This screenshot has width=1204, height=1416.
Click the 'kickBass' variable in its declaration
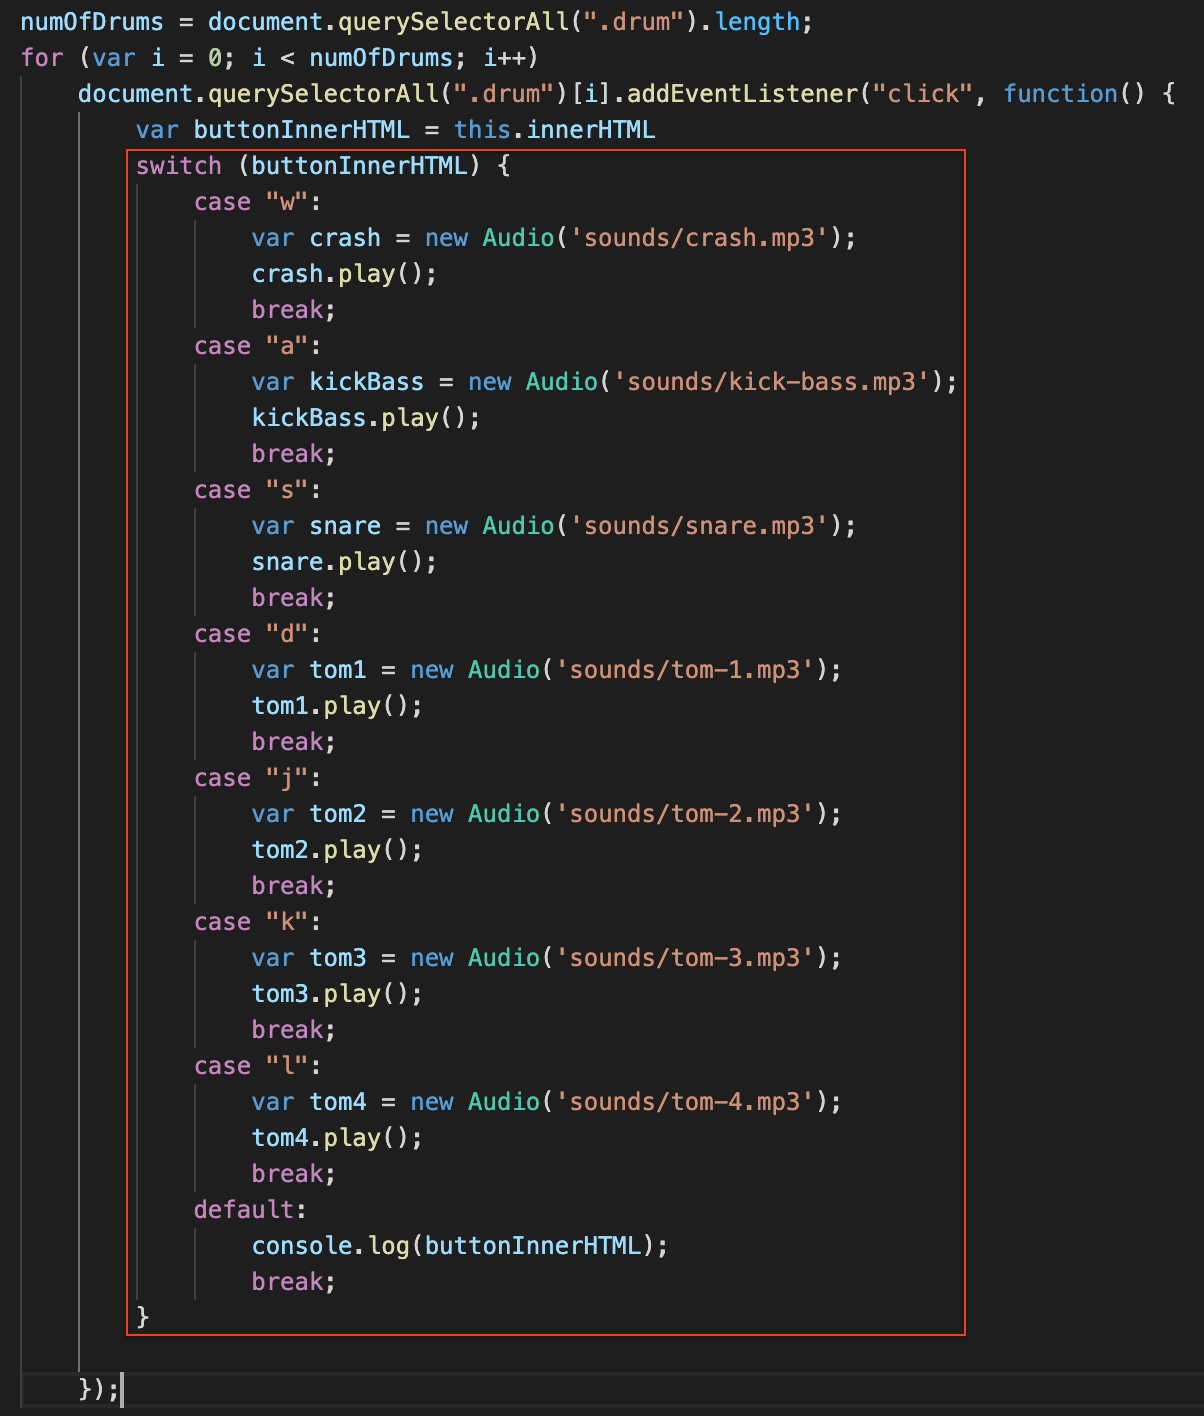[x=366, y=382]
